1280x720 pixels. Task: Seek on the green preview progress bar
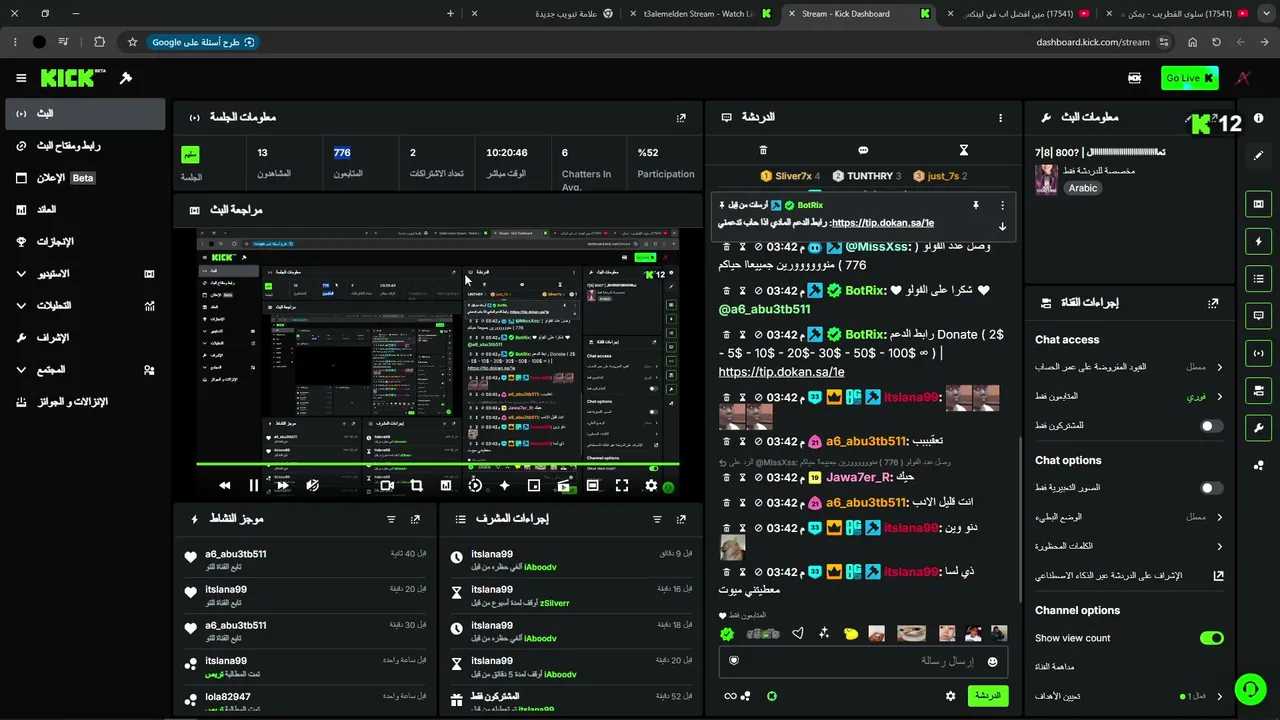click(439, 464)
